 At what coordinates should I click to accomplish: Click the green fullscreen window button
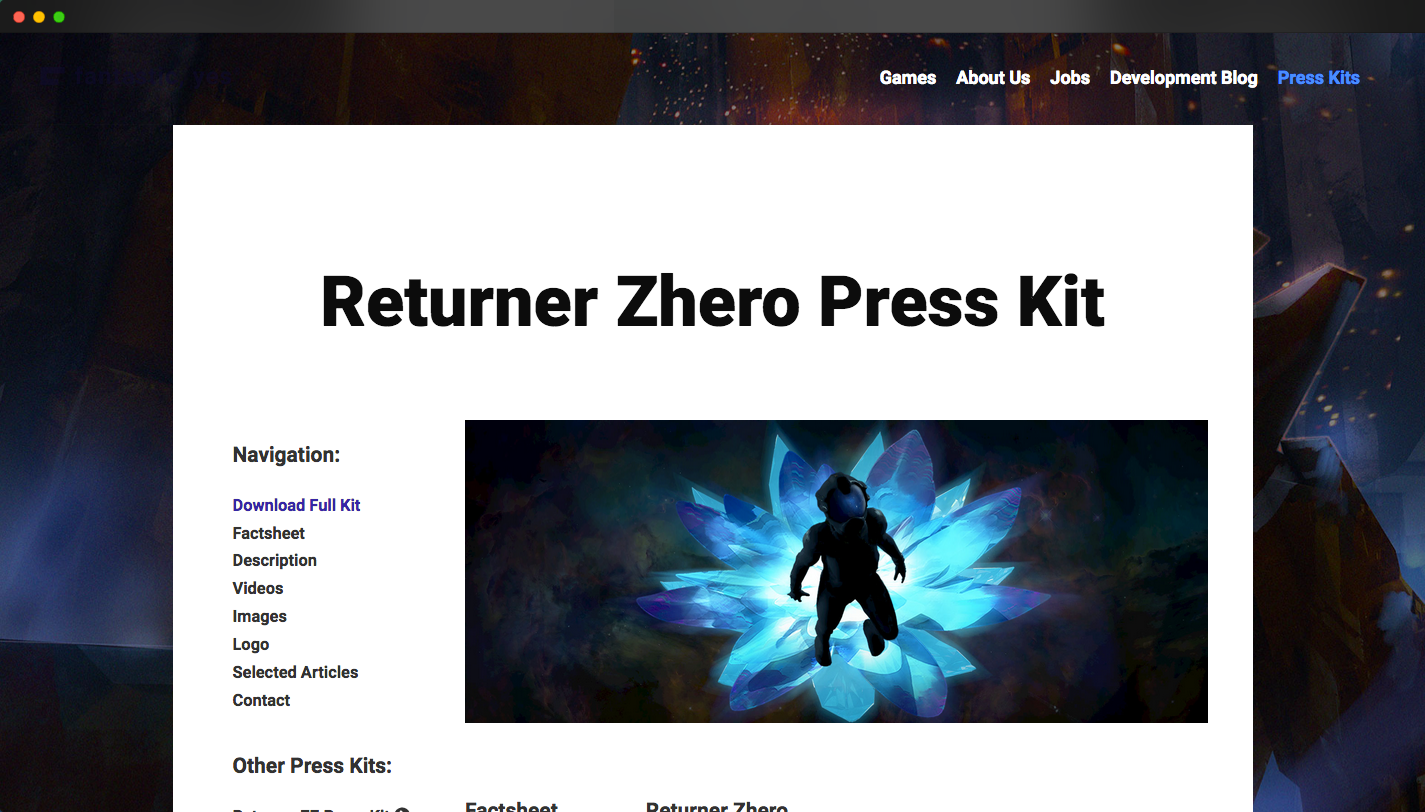[59, 17]
